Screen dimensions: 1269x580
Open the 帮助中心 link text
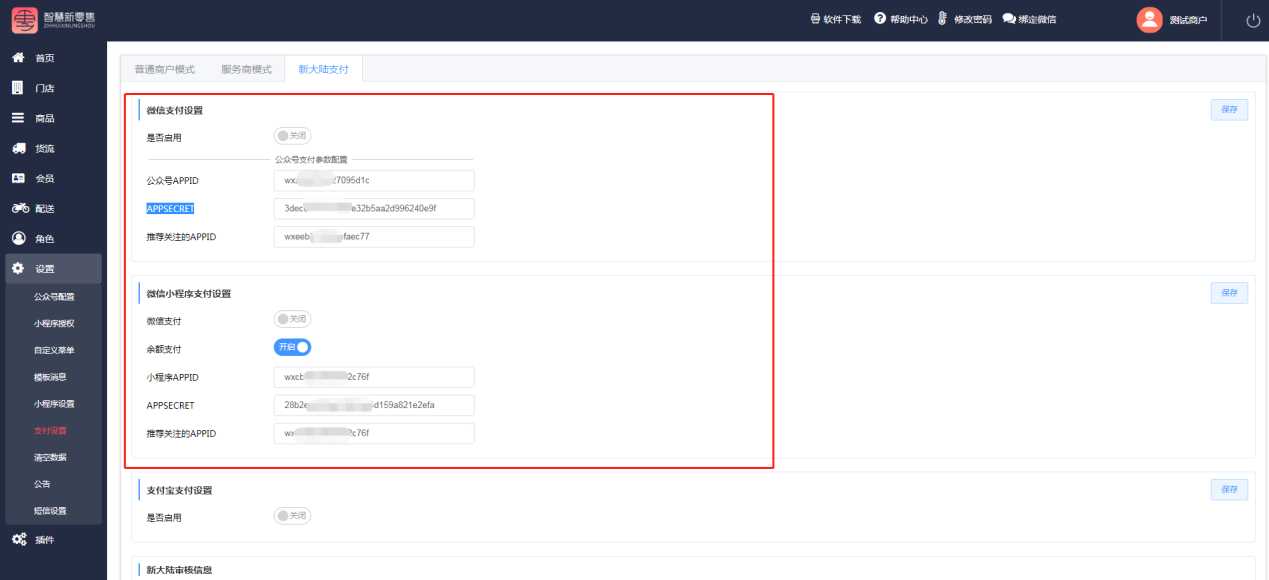909,20
